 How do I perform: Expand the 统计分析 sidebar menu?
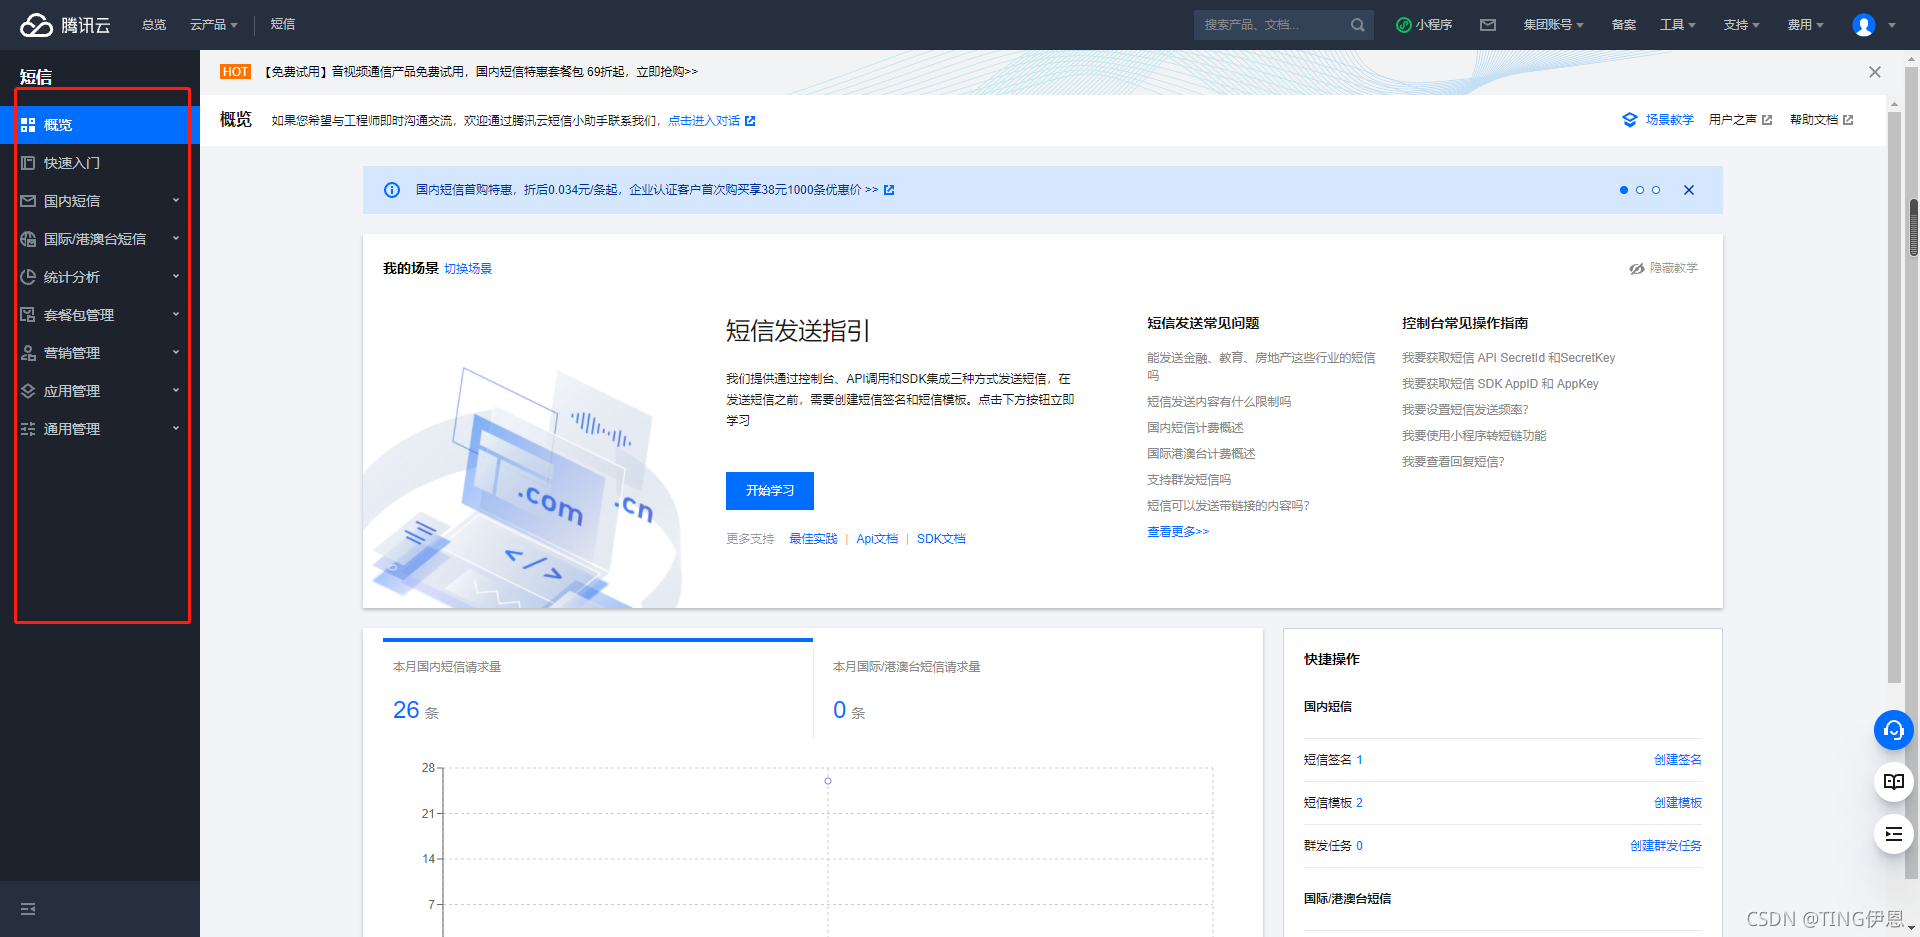coord(176,276)
